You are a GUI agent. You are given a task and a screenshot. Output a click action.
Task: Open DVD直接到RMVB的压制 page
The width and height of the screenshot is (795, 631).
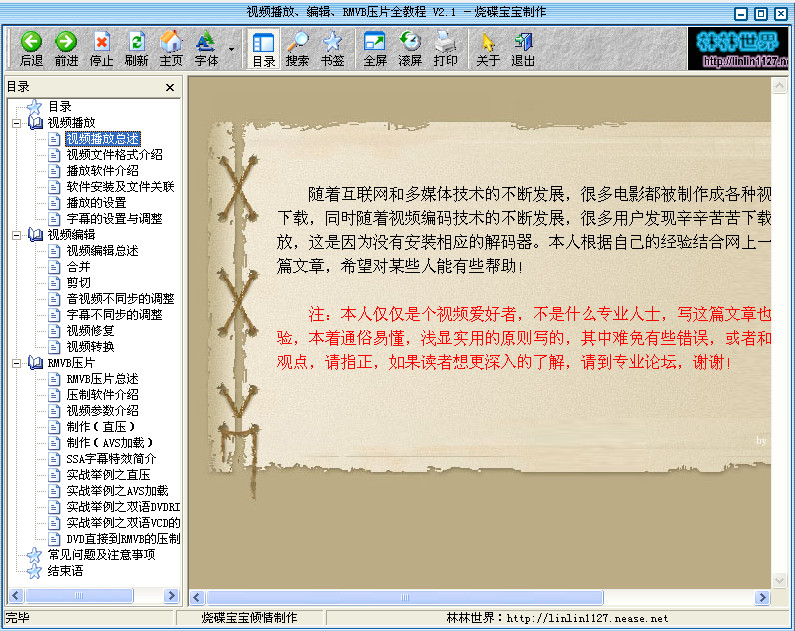pyautogui.click(x=123, y=539)
